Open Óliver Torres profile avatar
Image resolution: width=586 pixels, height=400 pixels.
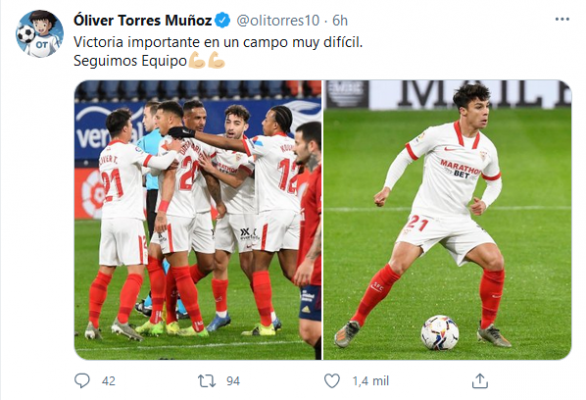point(39,34)
